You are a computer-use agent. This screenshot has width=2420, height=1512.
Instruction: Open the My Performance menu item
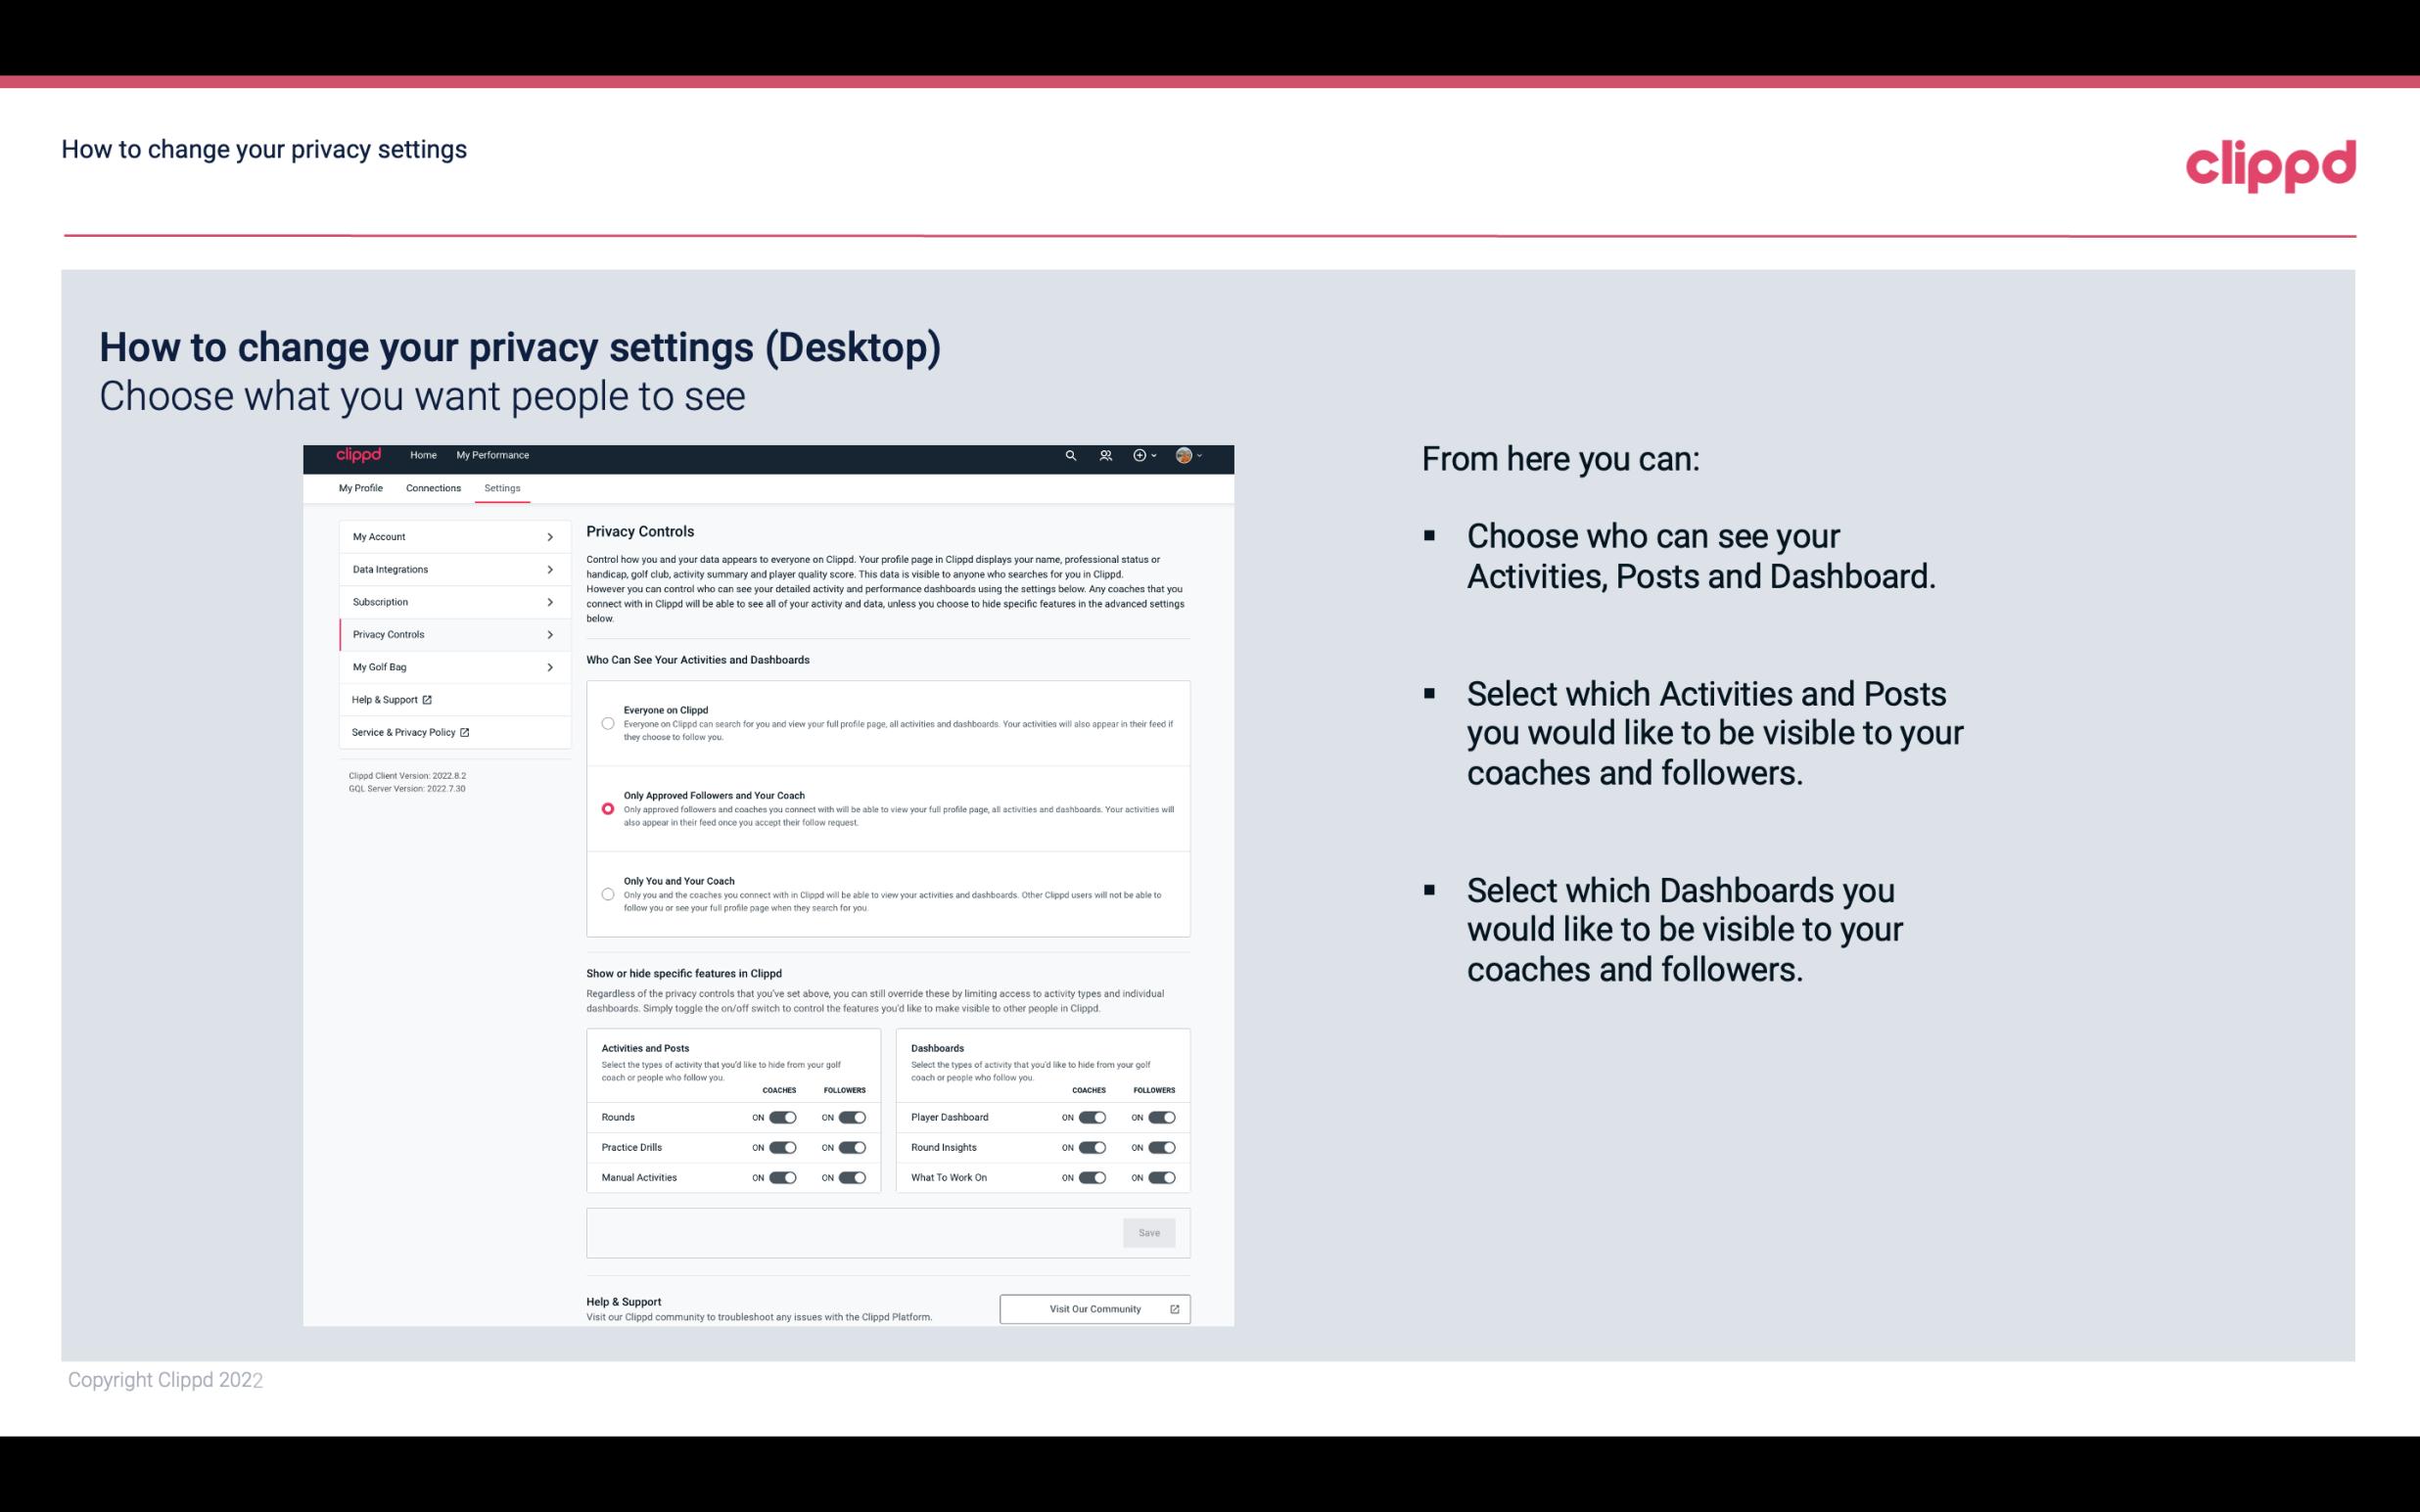(x=493, y=455)
